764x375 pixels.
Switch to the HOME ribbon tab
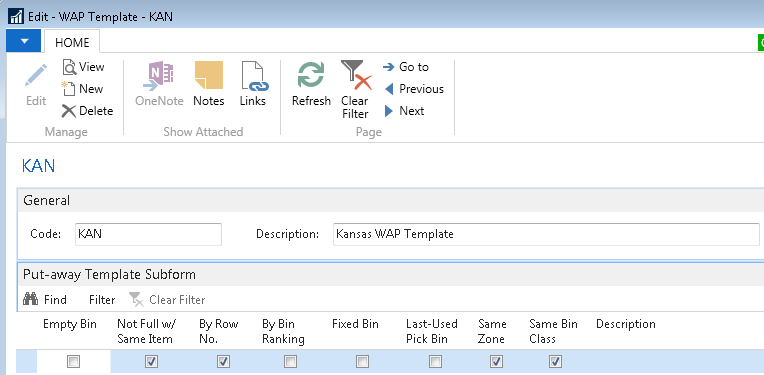(x=72, y=42)
